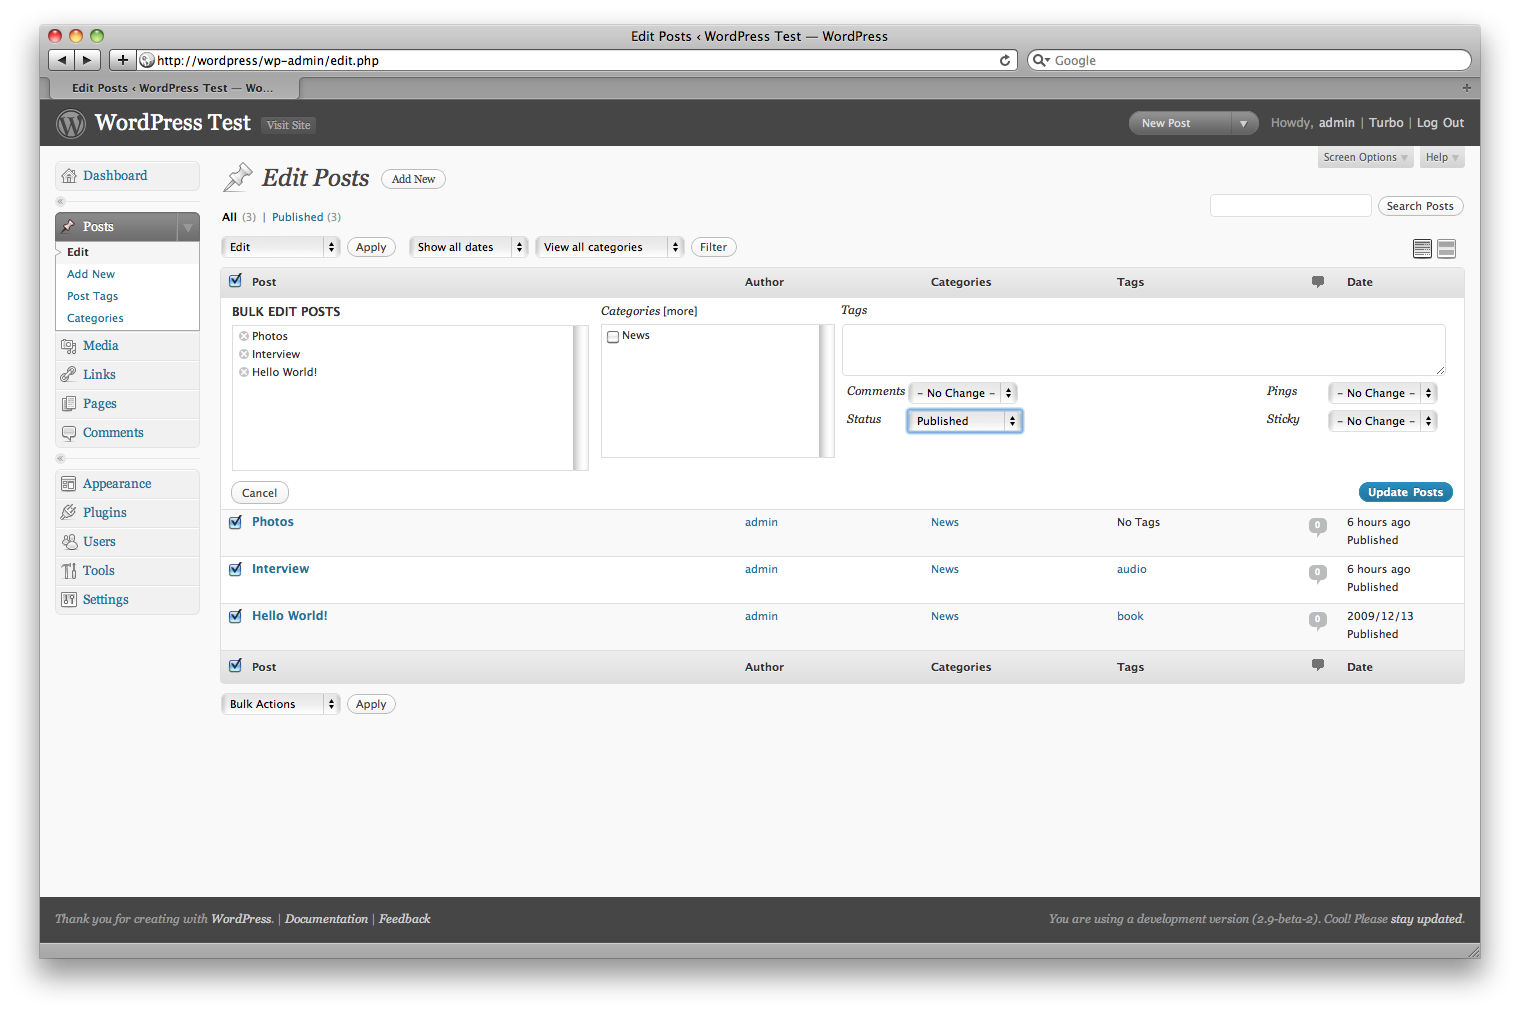Open the Comments No Change dropdown
The width and height of the screenshot is (1520, 1013).
[x=963, y=393]
